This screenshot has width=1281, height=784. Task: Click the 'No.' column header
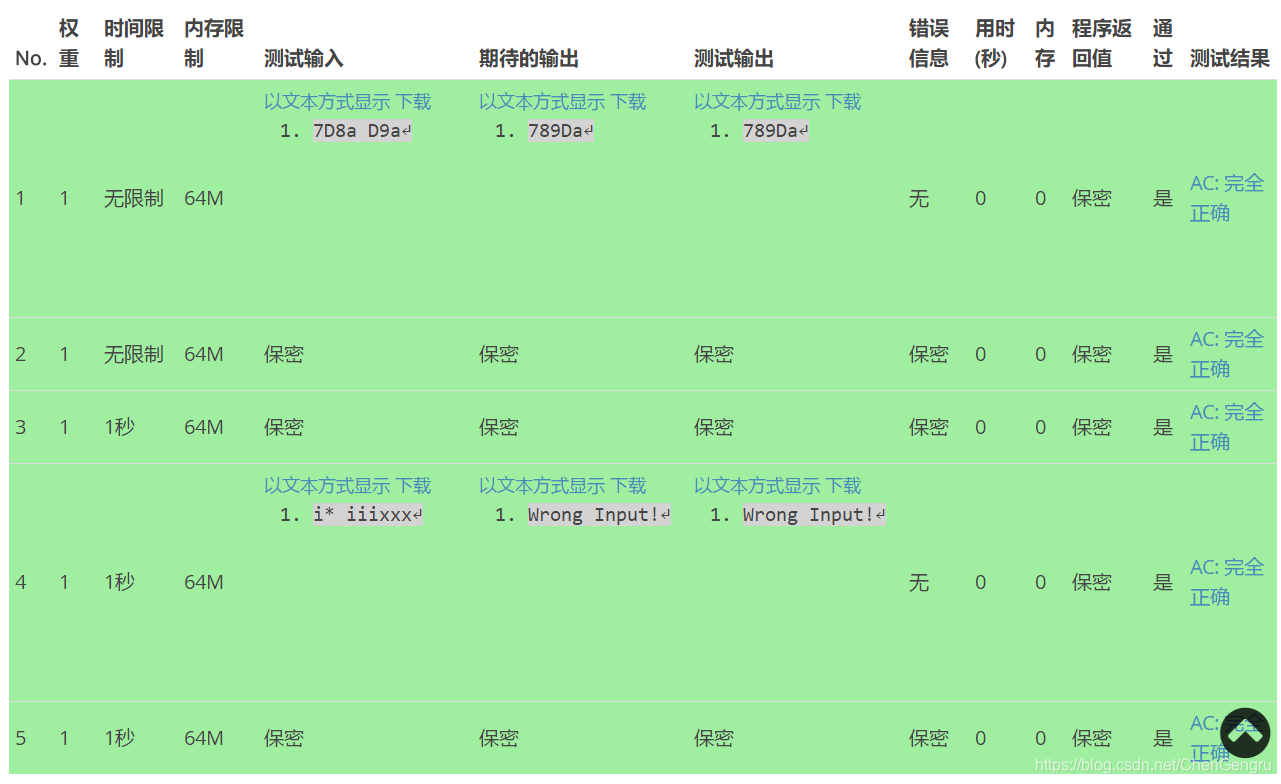[31, 59]
